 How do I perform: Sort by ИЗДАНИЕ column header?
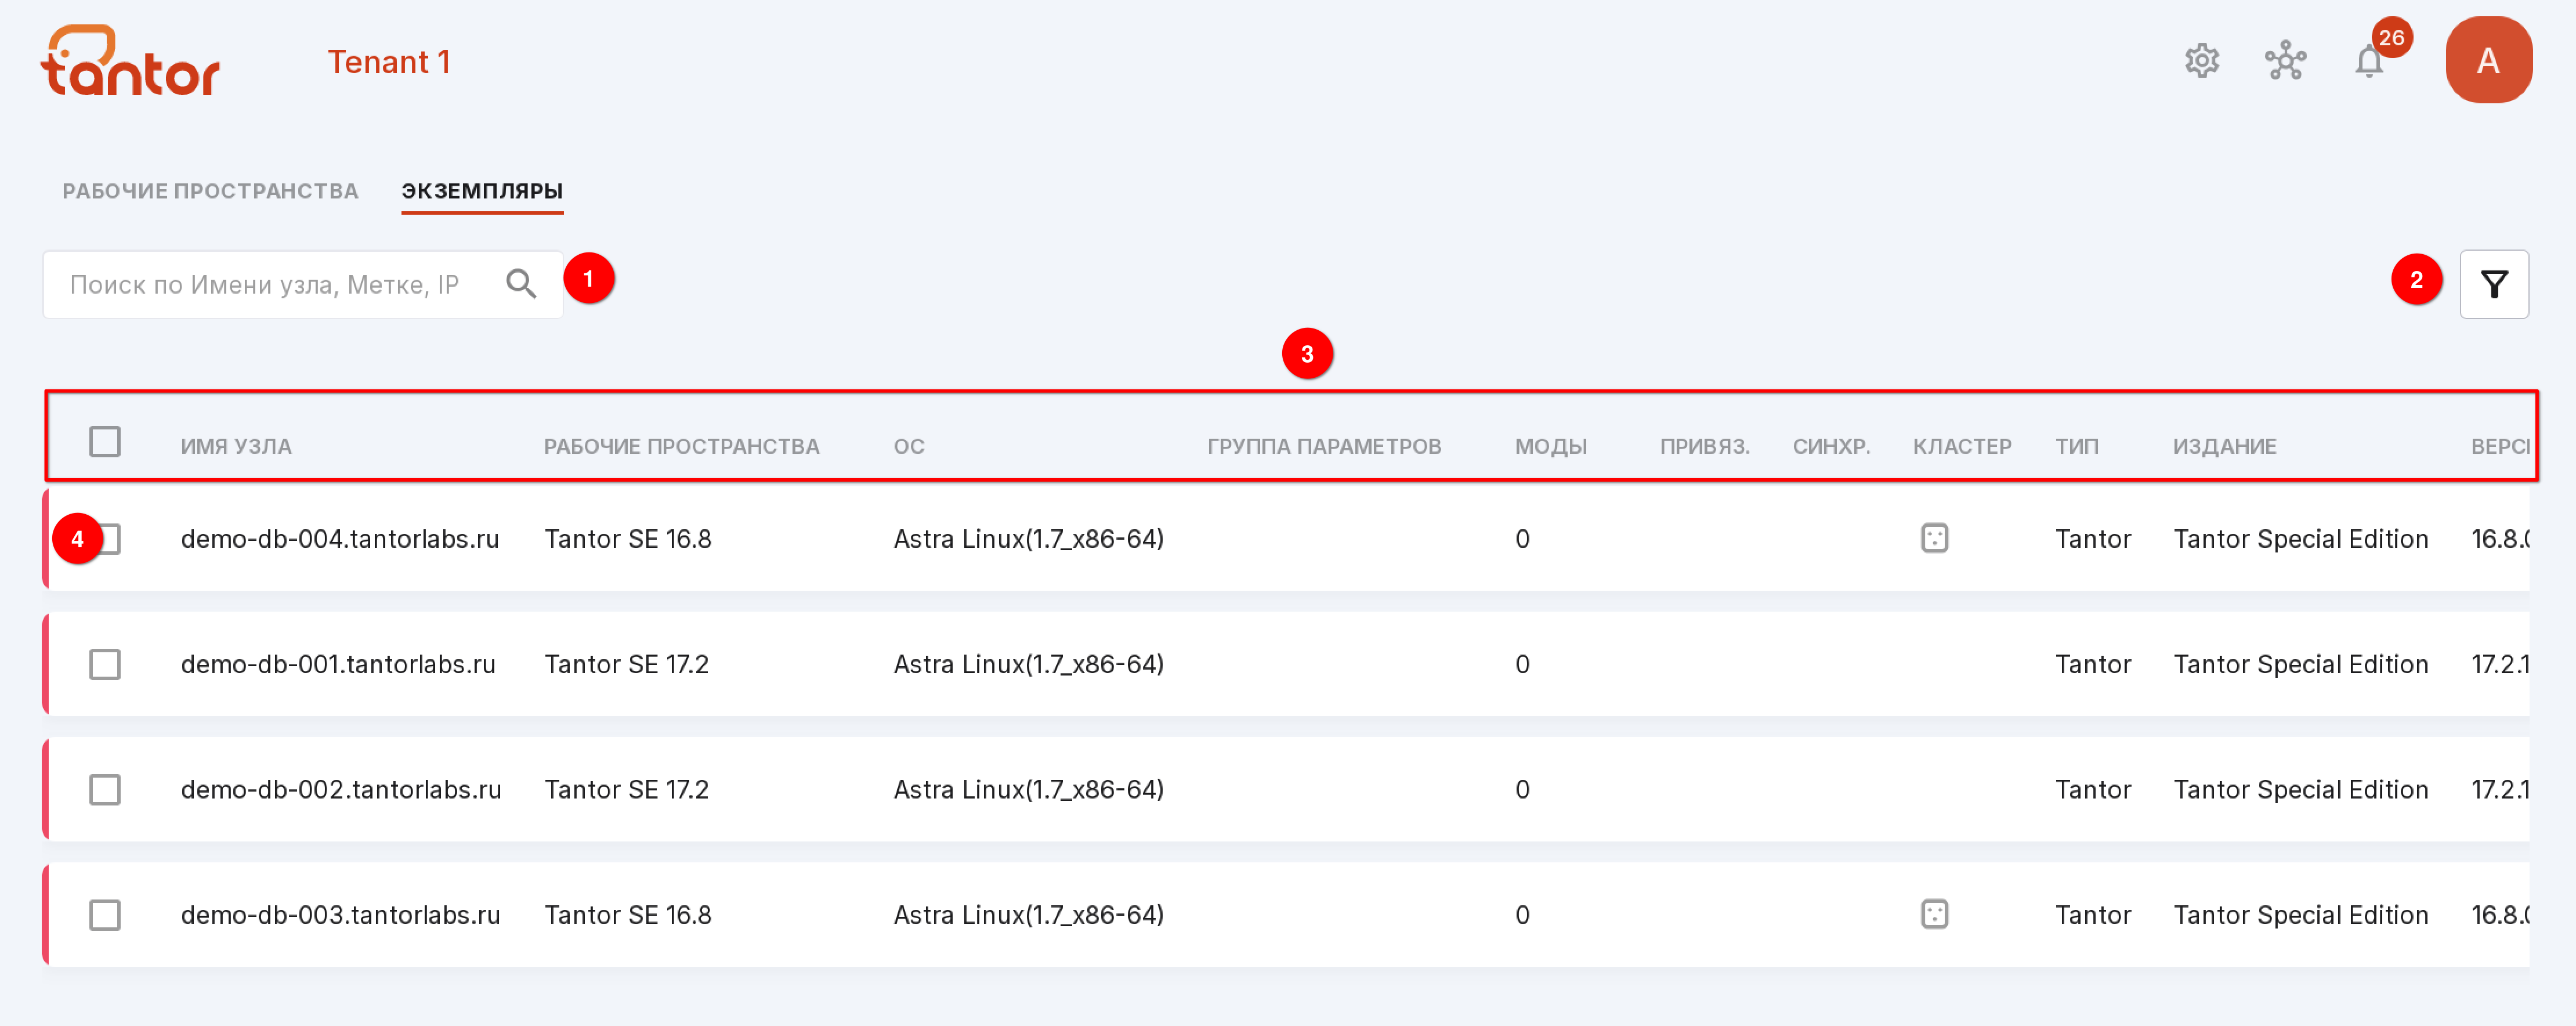(x=2224, y=446)
